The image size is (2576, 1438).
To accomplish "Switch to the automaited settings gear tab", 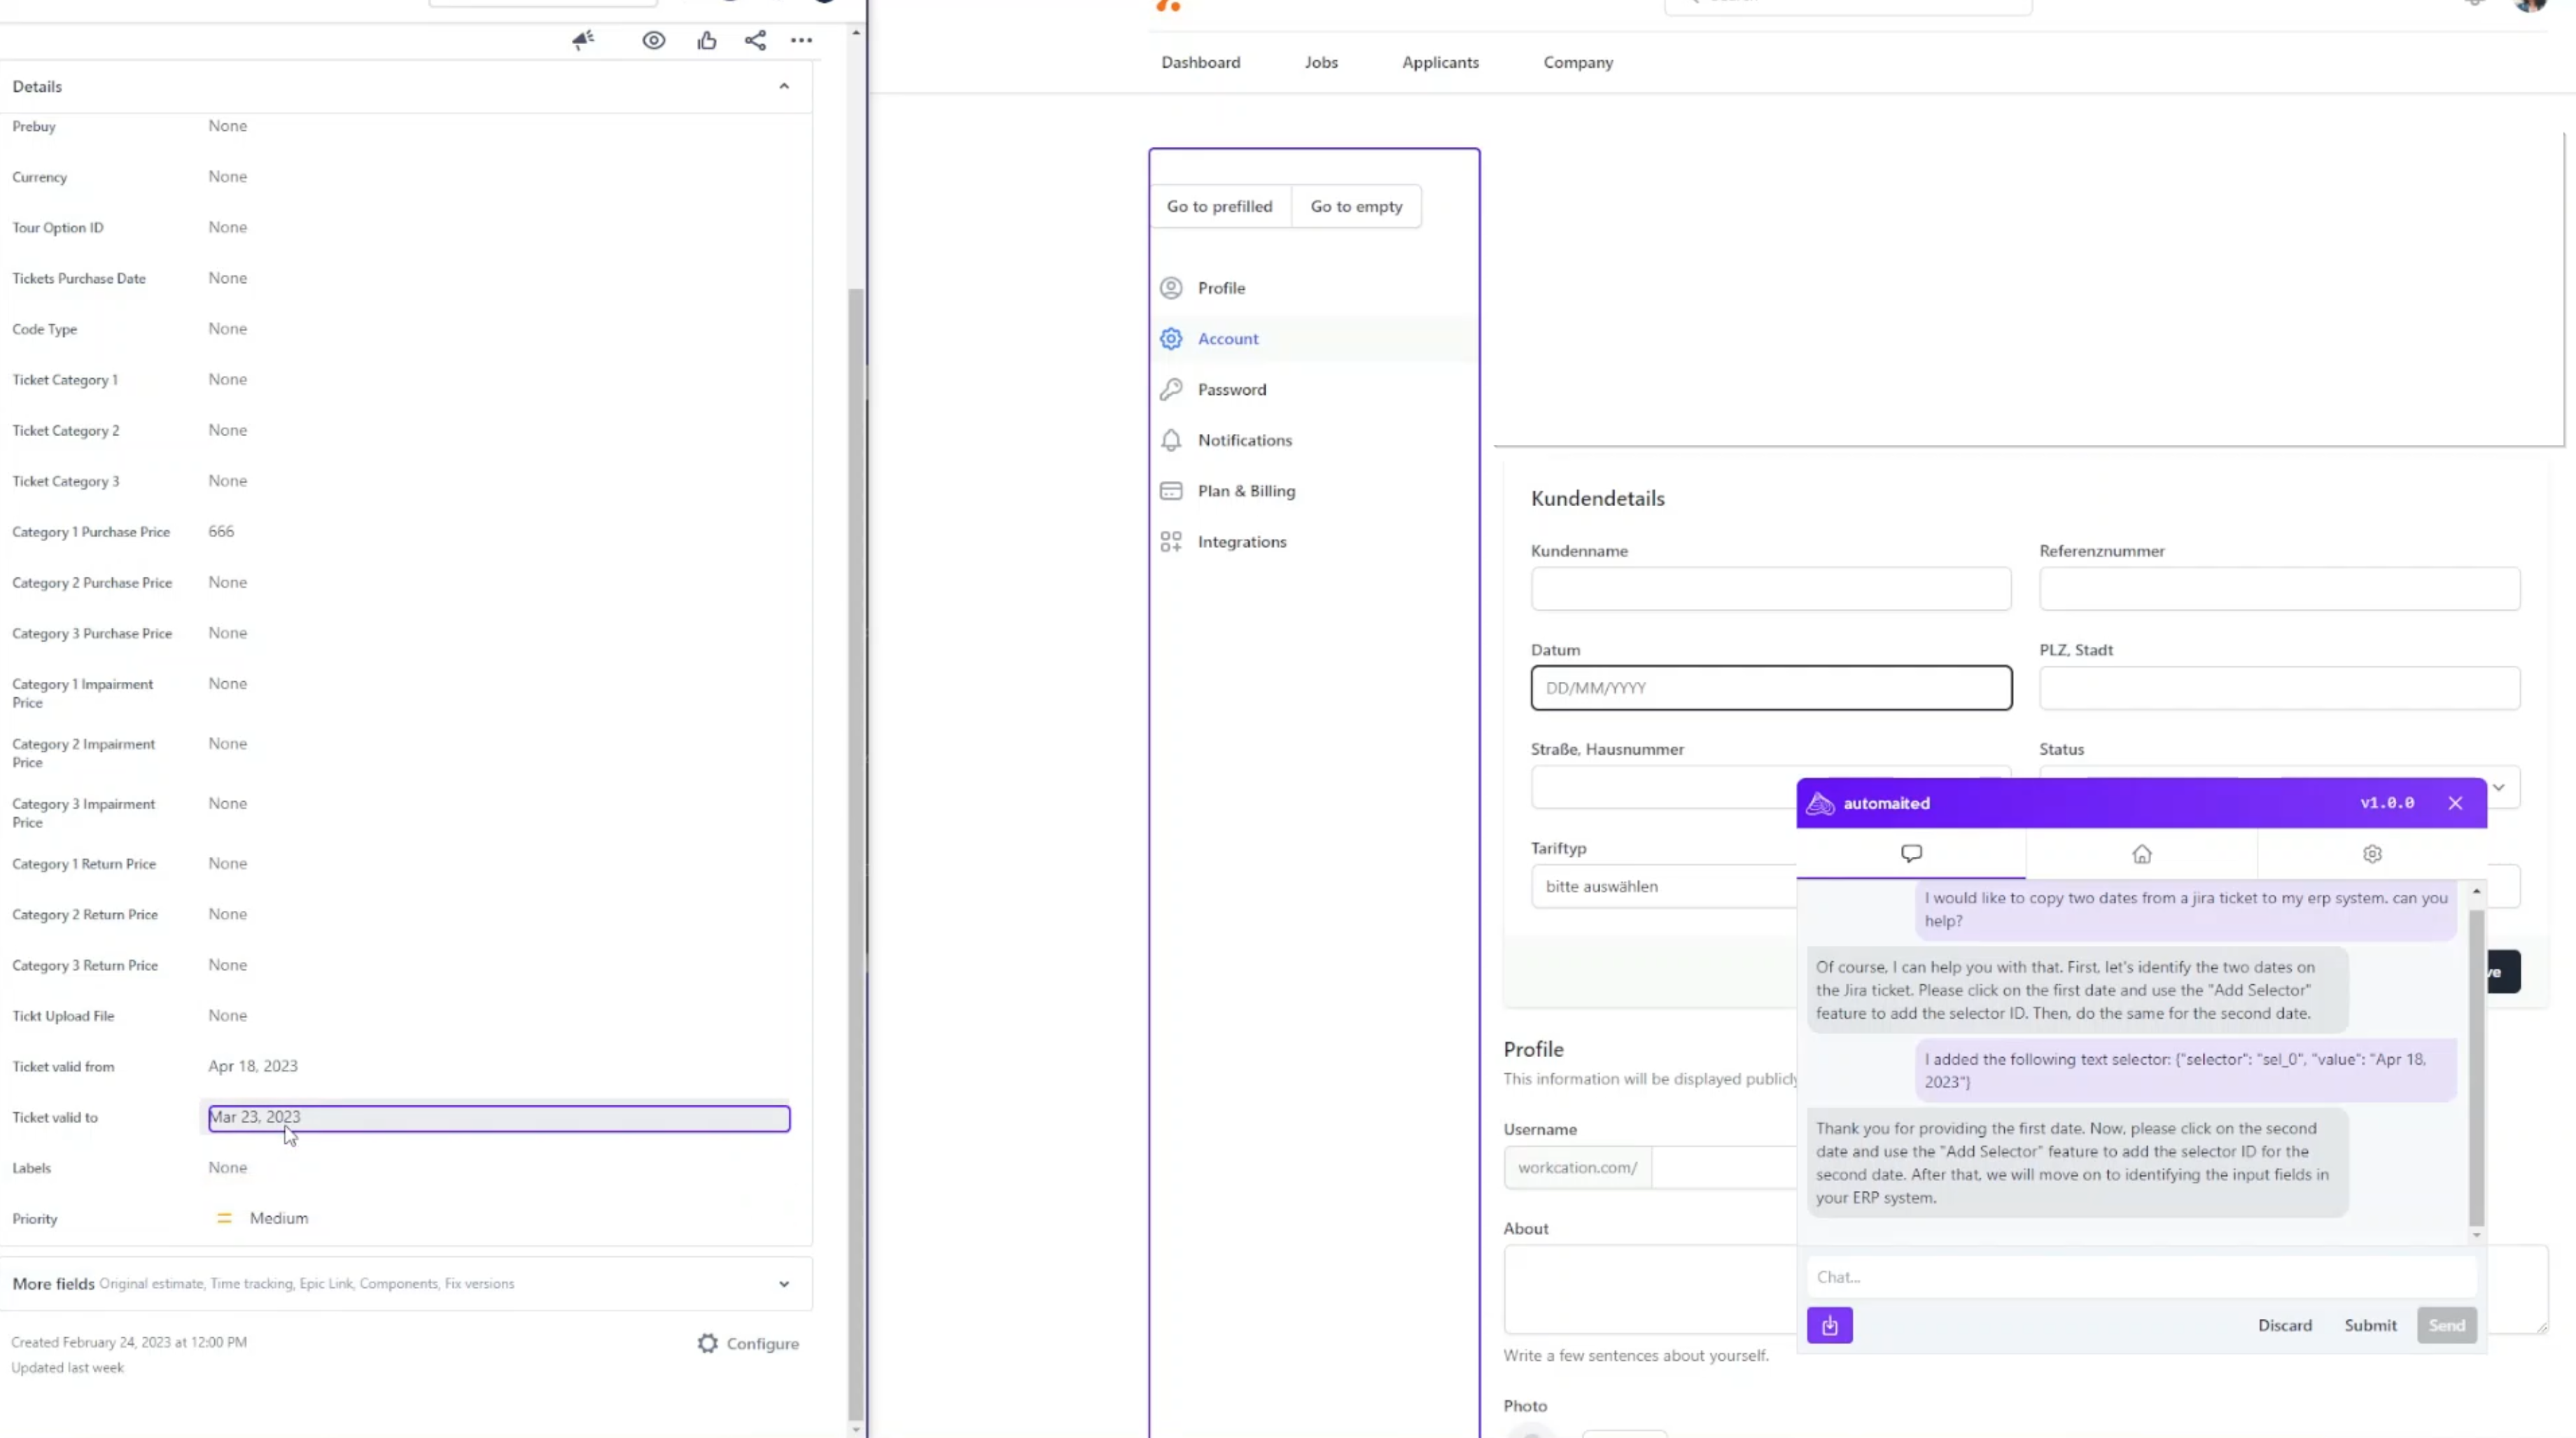I will pyautogui.click(x=2372, y=854).
